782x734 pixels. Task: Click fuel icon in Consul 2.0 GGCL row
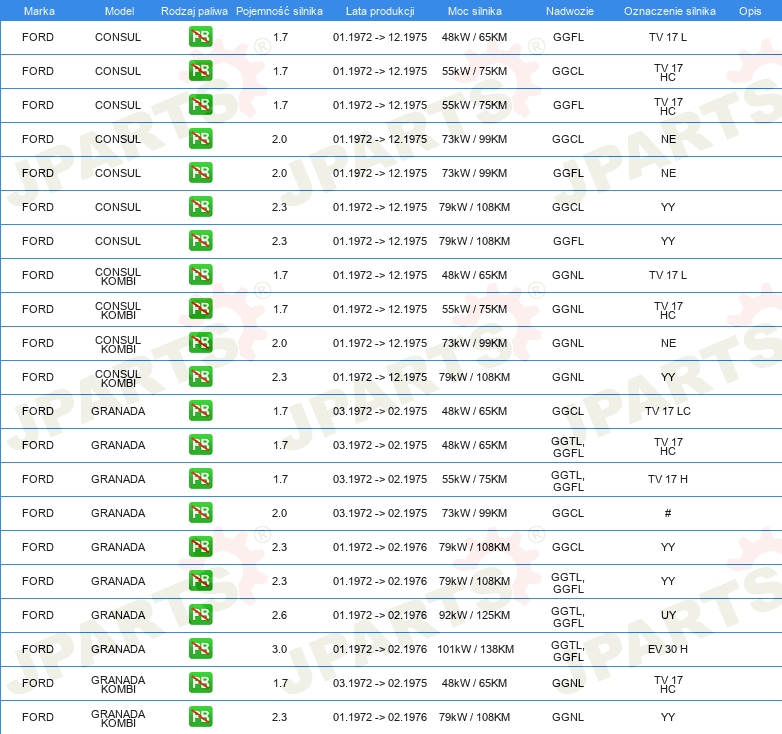[200, 139]
